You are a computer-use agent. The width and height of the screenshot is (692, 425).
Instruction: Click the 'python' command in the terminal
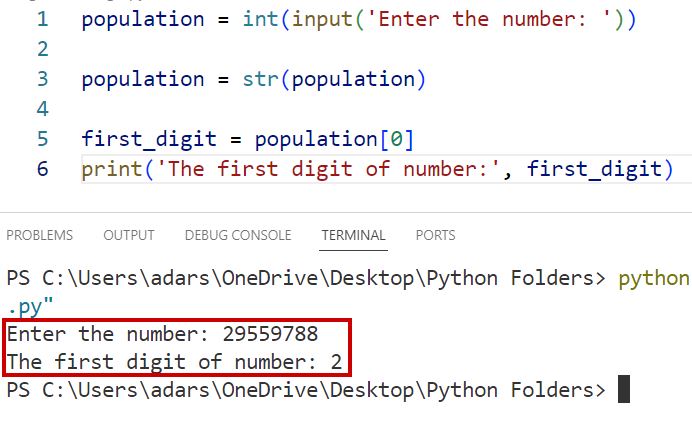(654, 279)
